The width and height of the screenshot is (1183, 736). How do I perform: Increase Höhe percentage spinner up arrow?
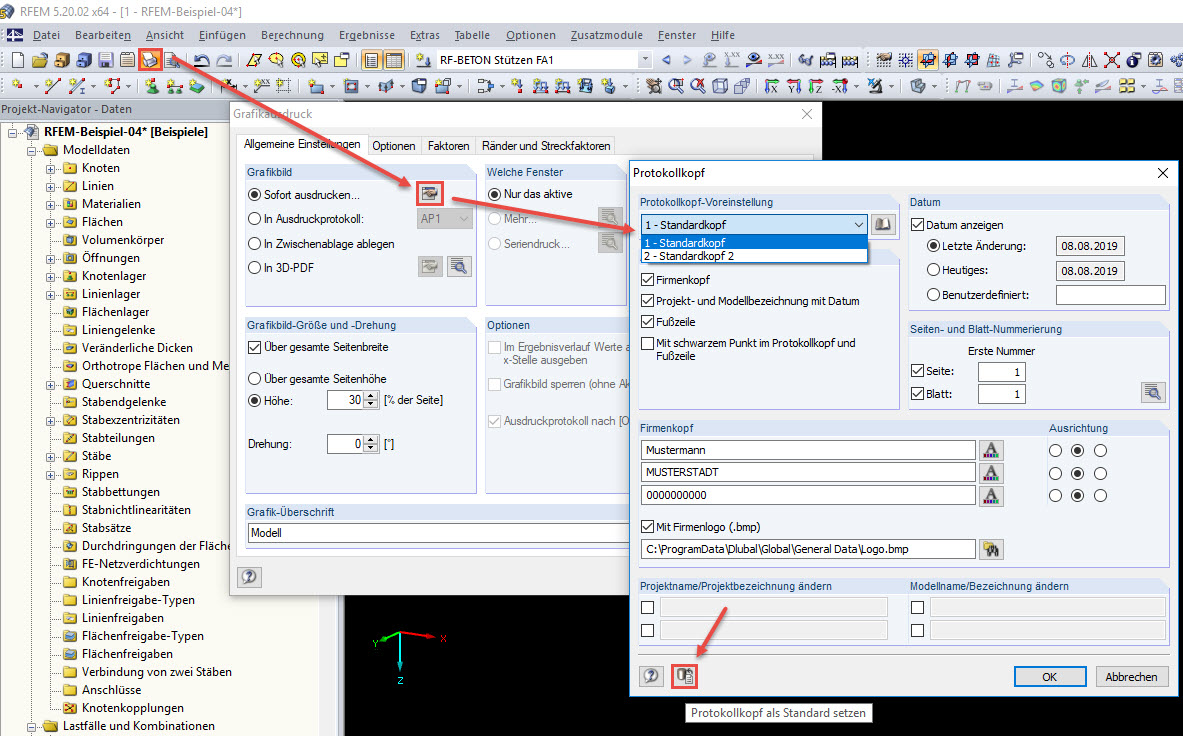tap(370, 396)
